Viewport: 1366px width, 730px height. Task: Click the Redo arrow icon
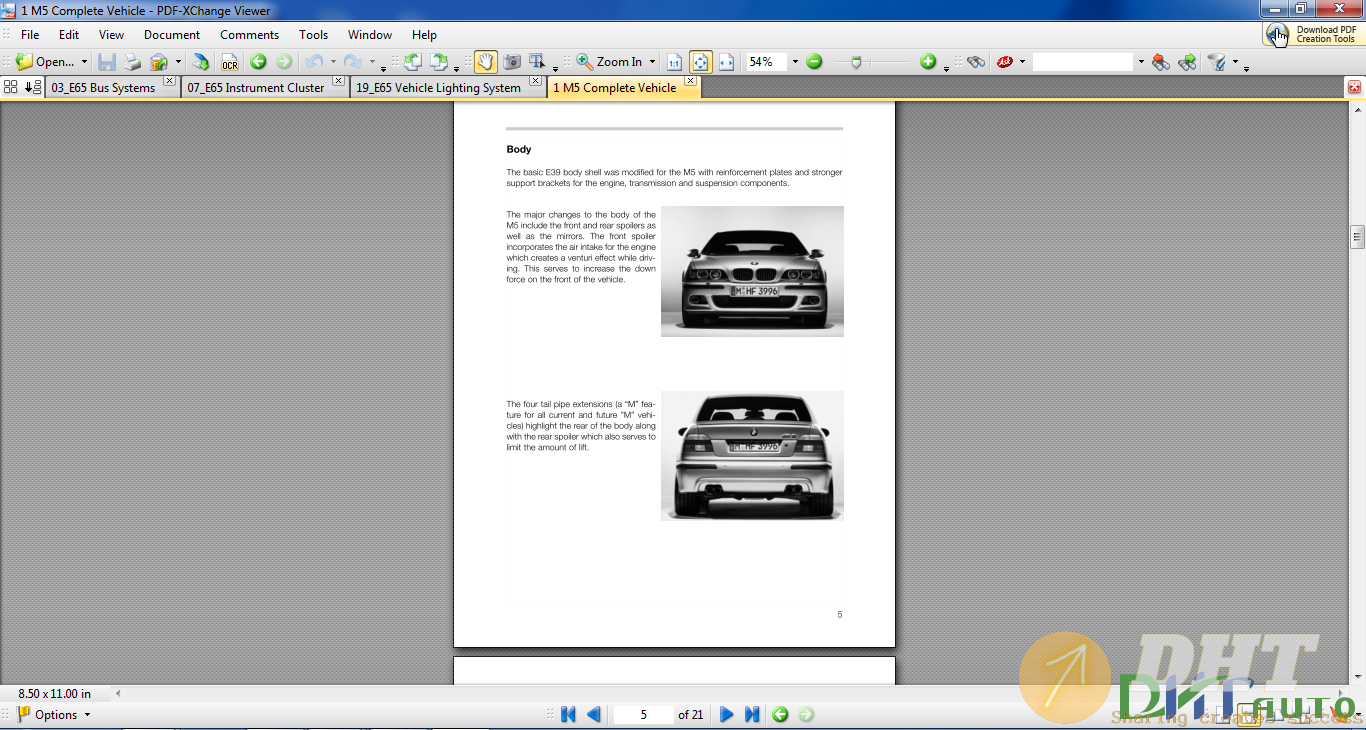coord(353,62)
